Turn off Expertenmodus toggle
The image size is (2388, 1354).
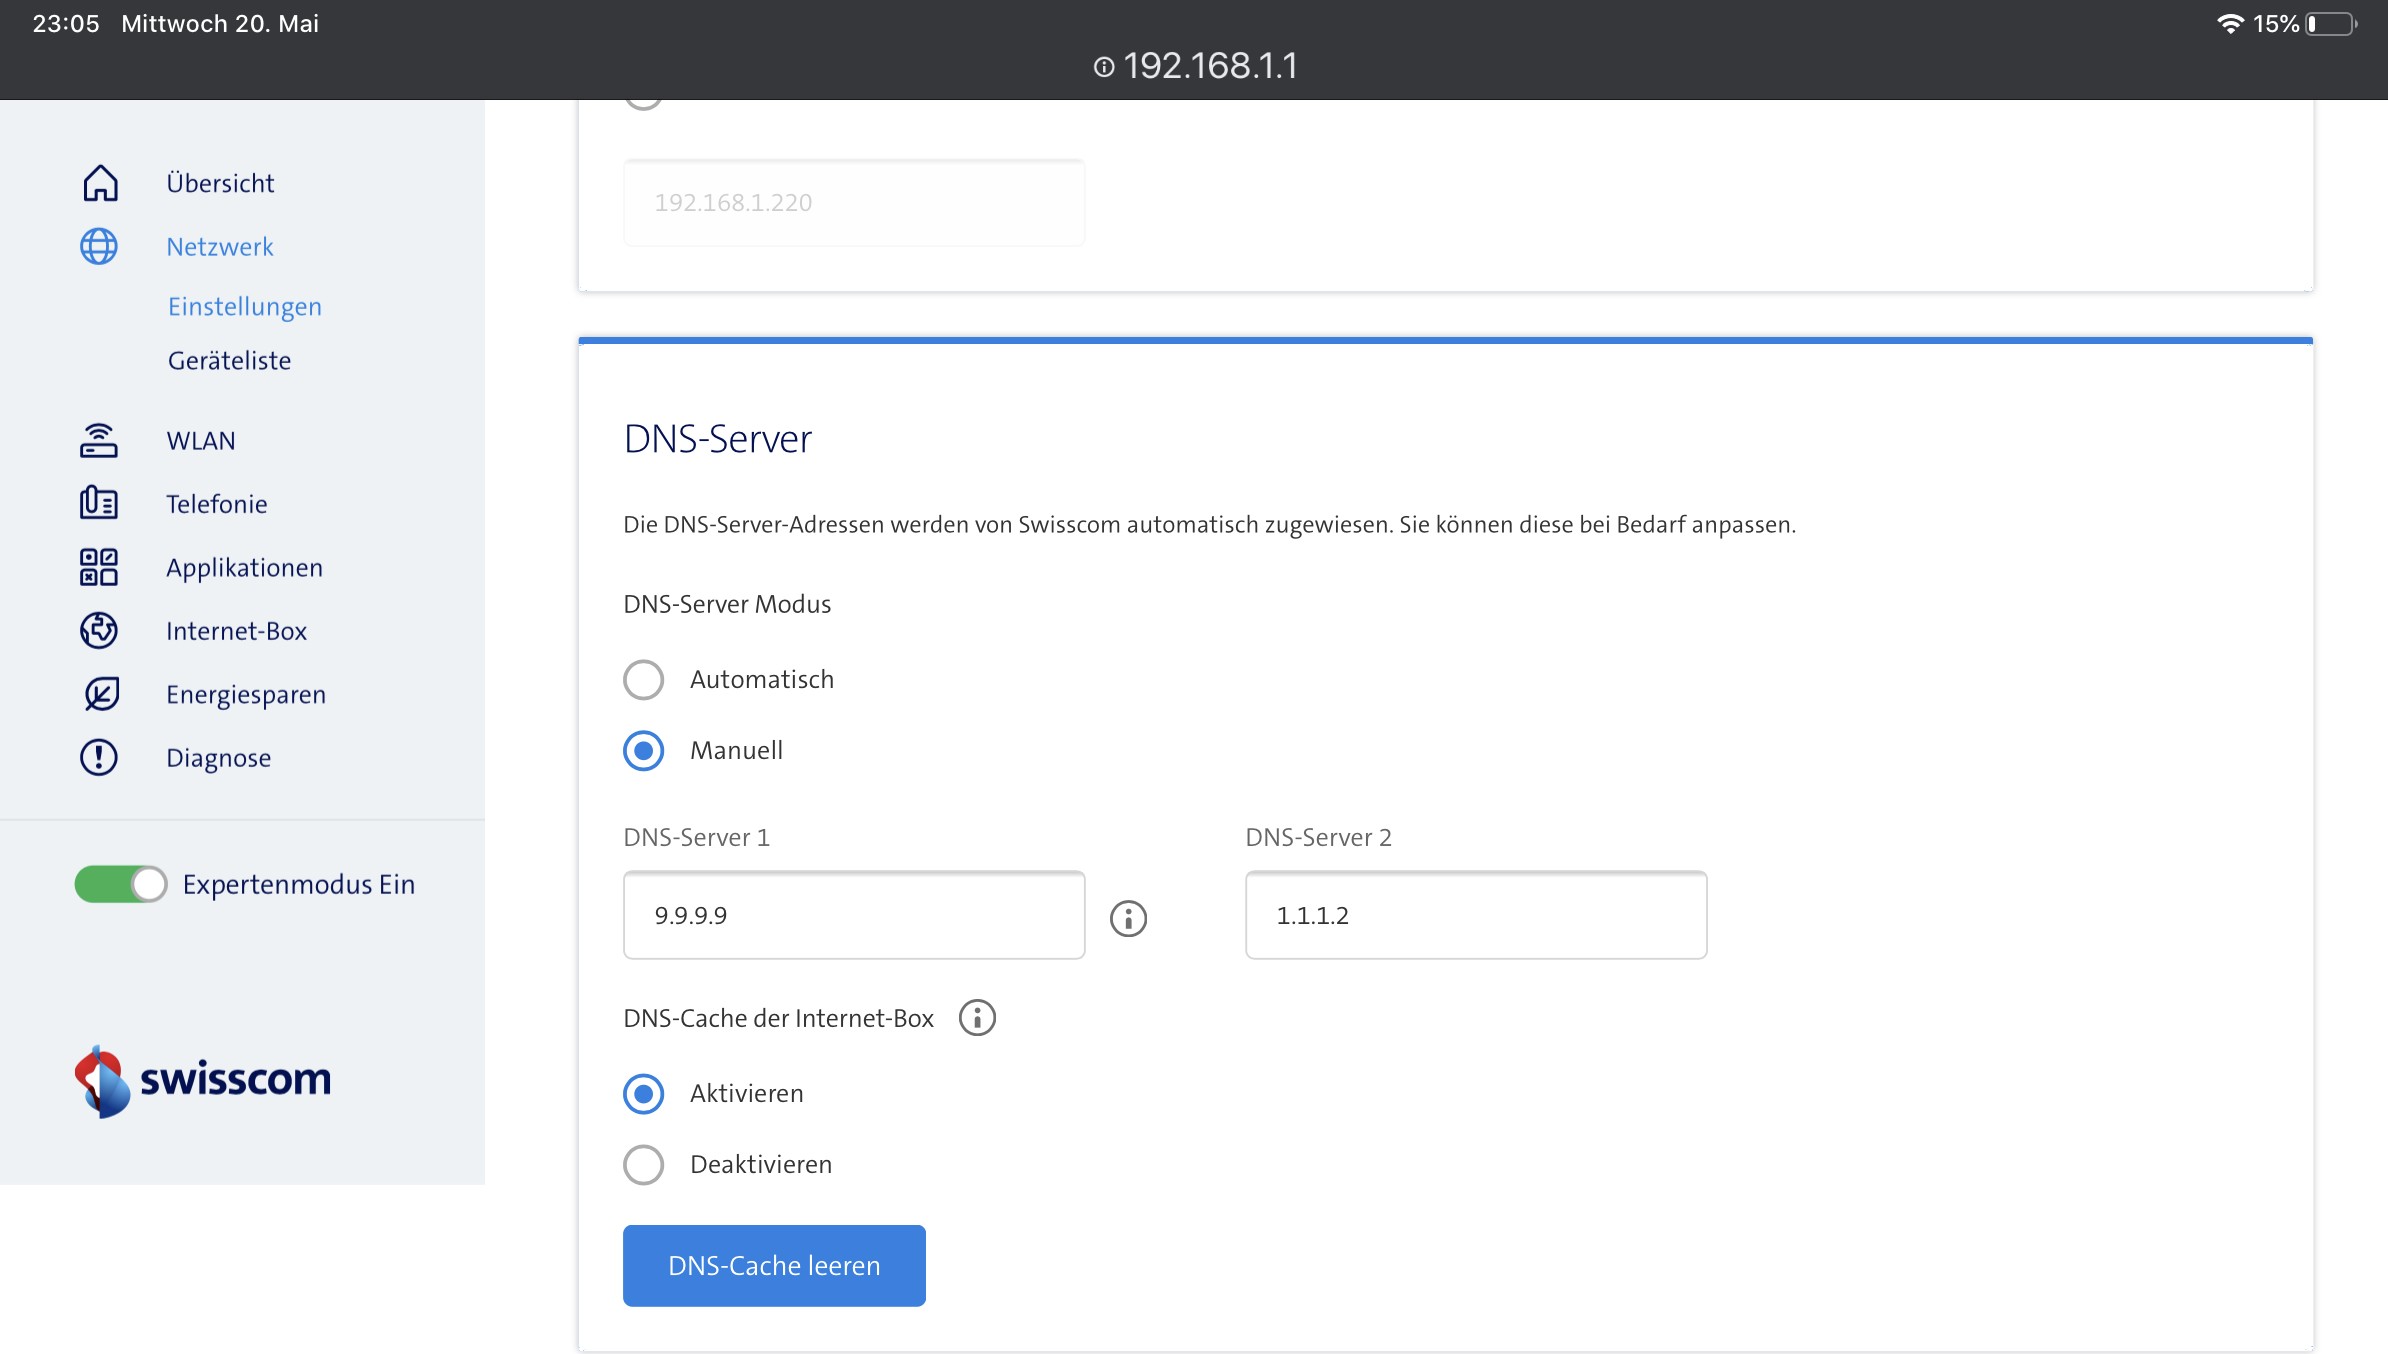pyautogui.click(x=121, y=884)
